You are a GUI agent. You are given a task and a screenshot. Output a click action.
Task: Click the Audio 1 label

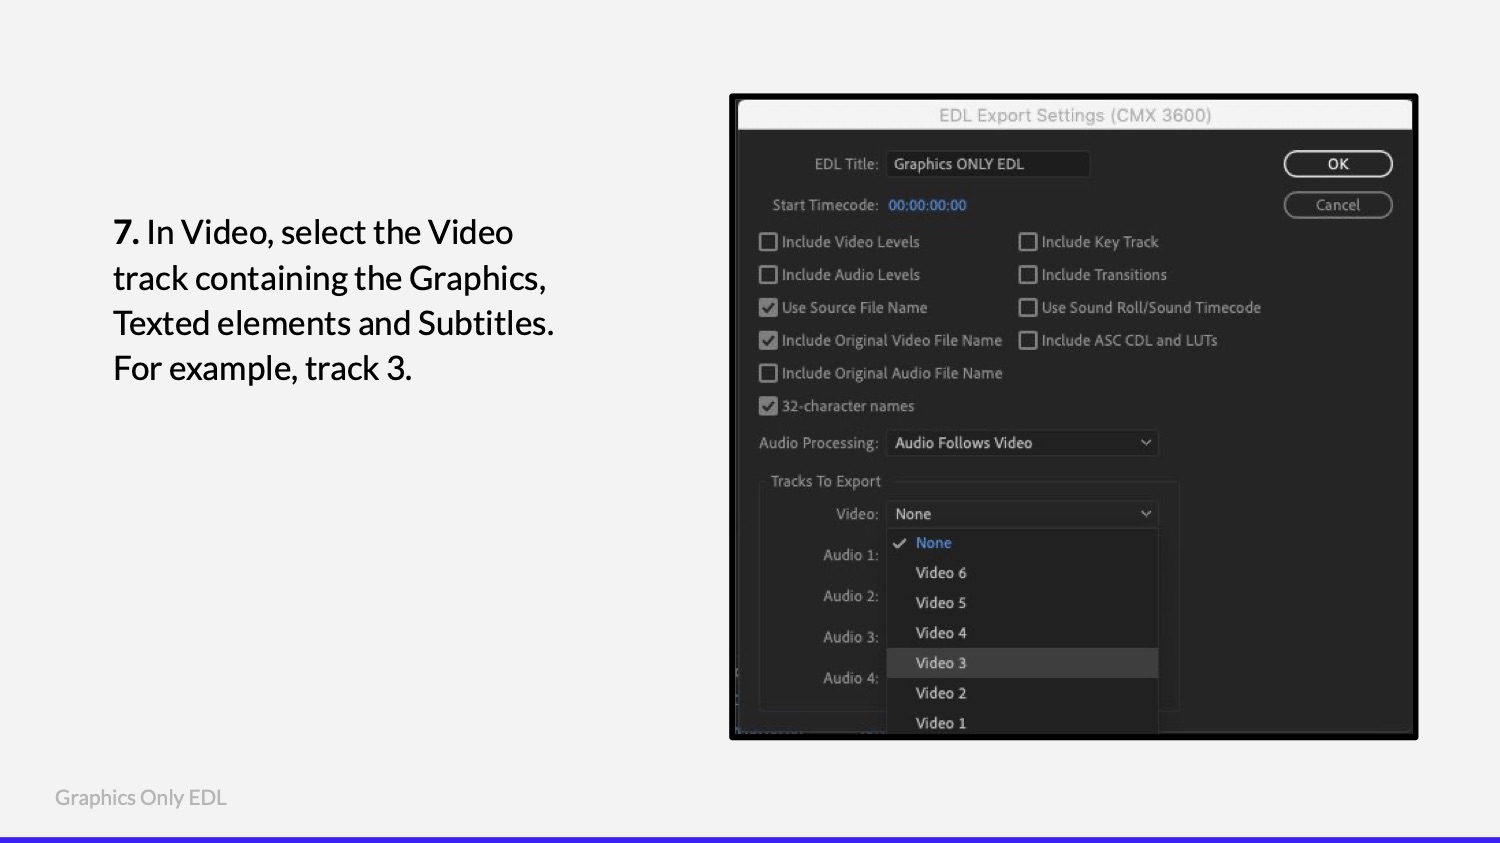click(x=850, y=555)
